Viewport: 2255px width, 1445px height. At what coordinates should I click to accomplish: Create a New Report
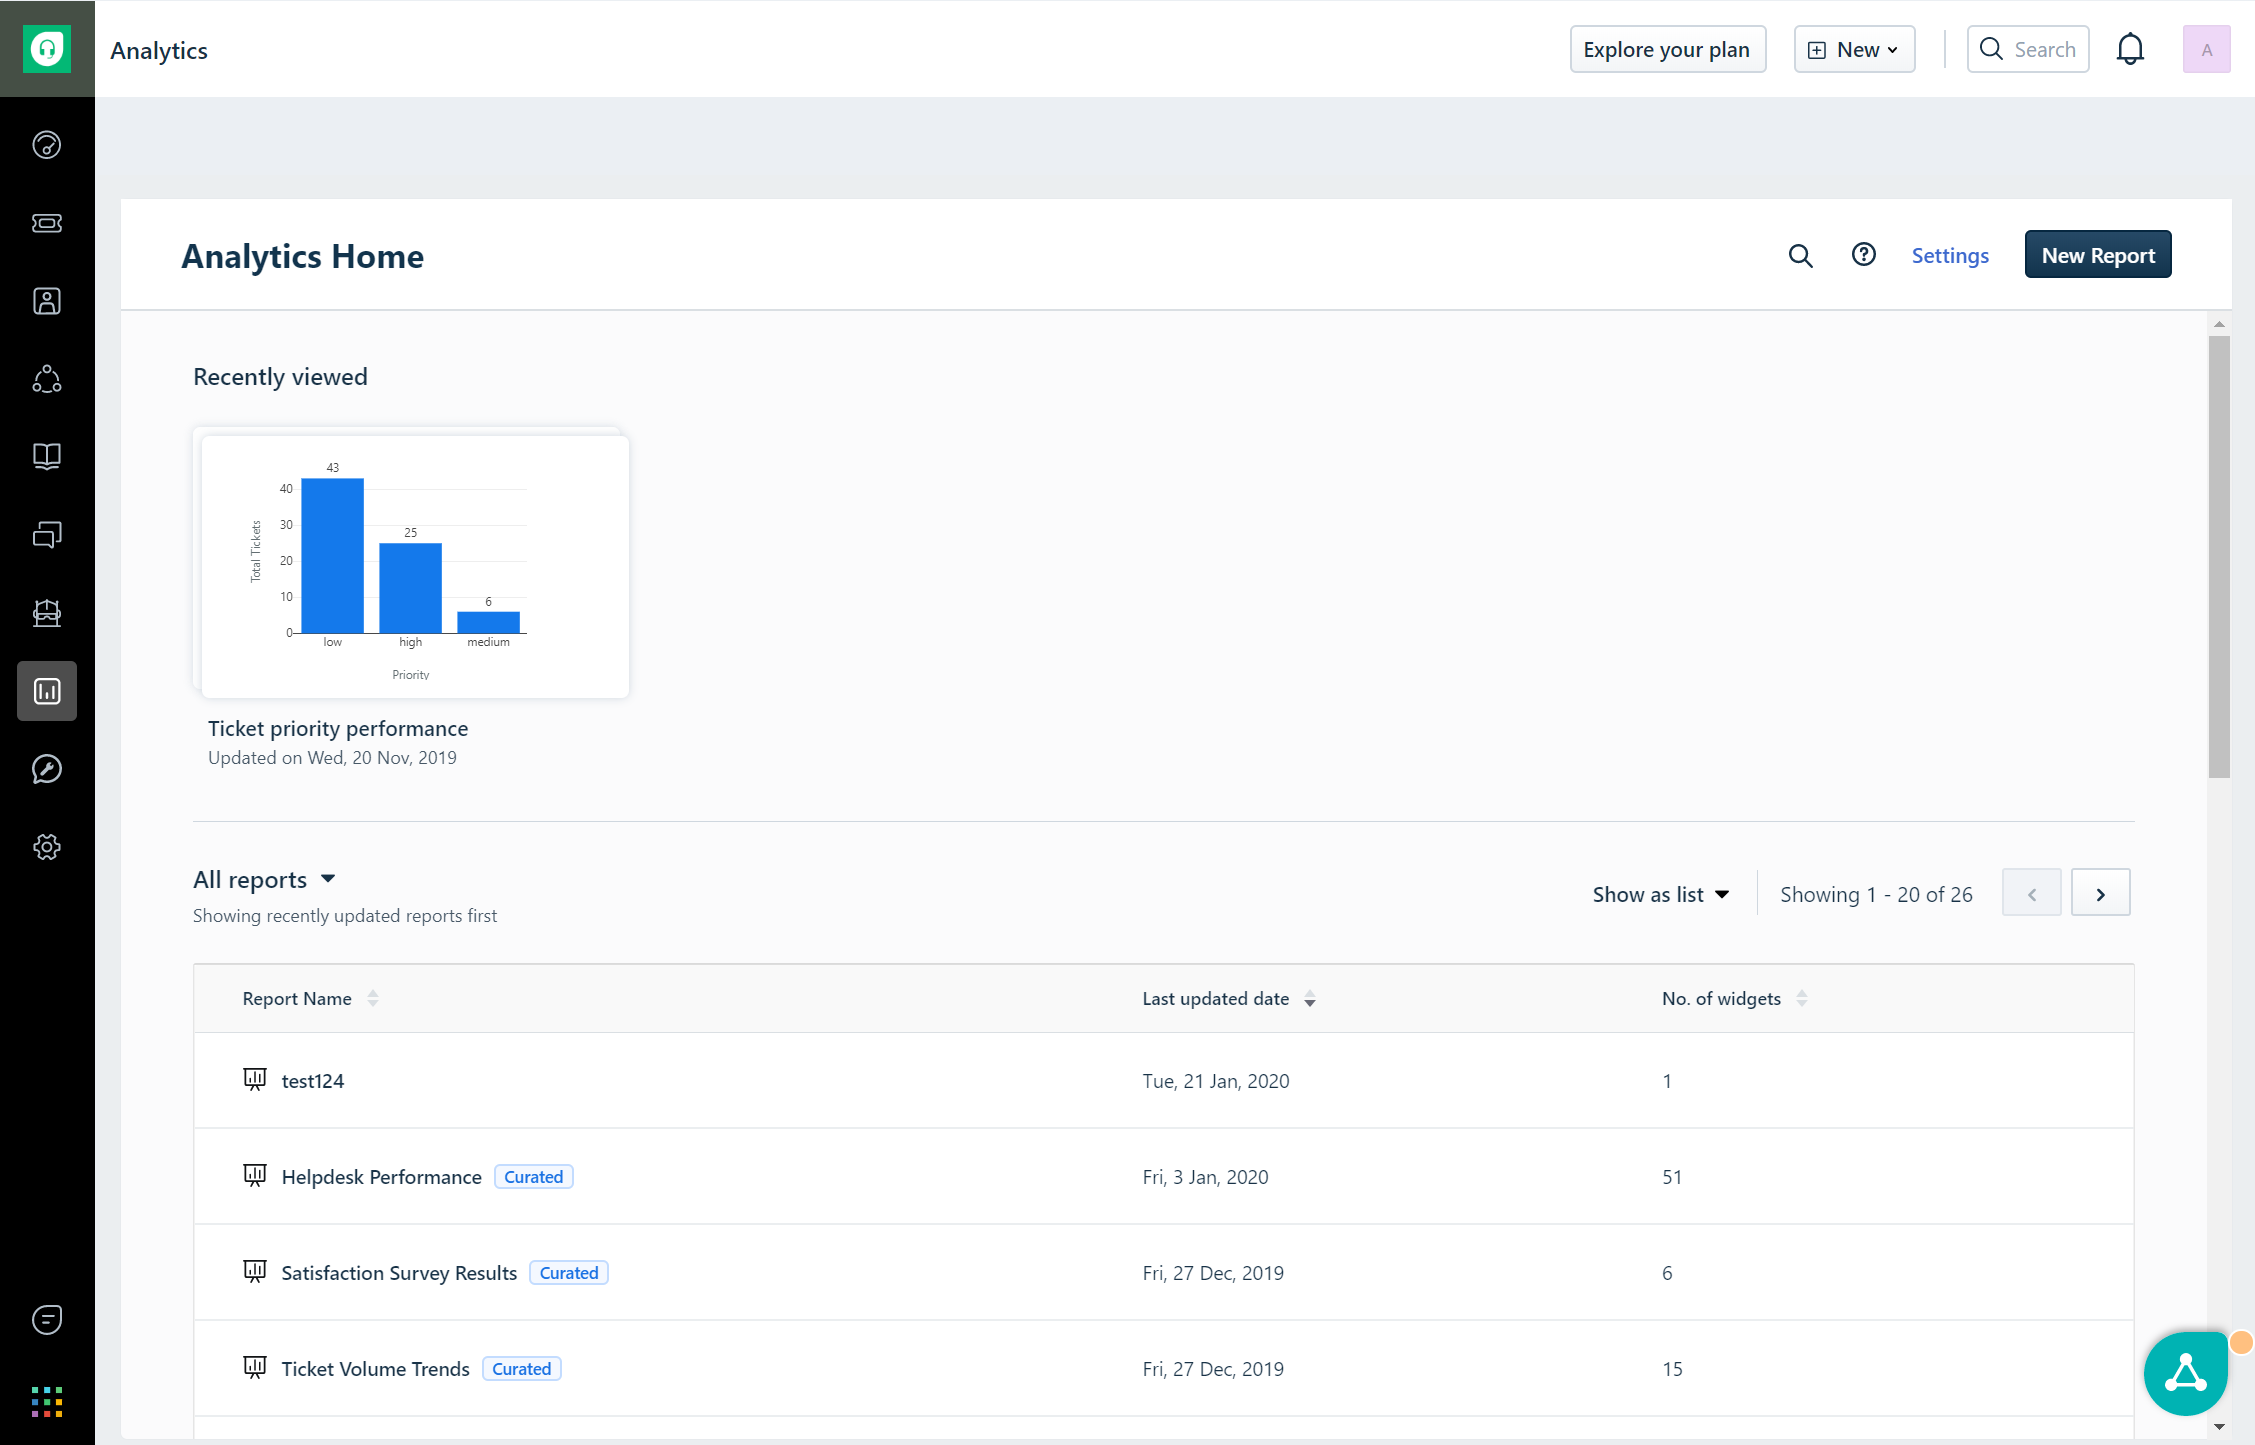2097,254
